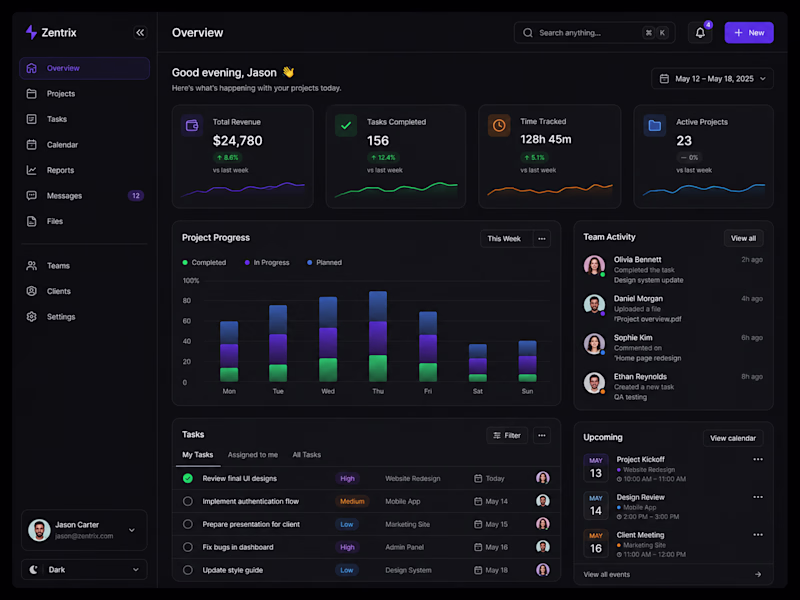The height and width of the screenshot is (600, 800).
Task: Click Olivia Bennett's avatar
Action: pyautogui.click(x=594, y=266)
